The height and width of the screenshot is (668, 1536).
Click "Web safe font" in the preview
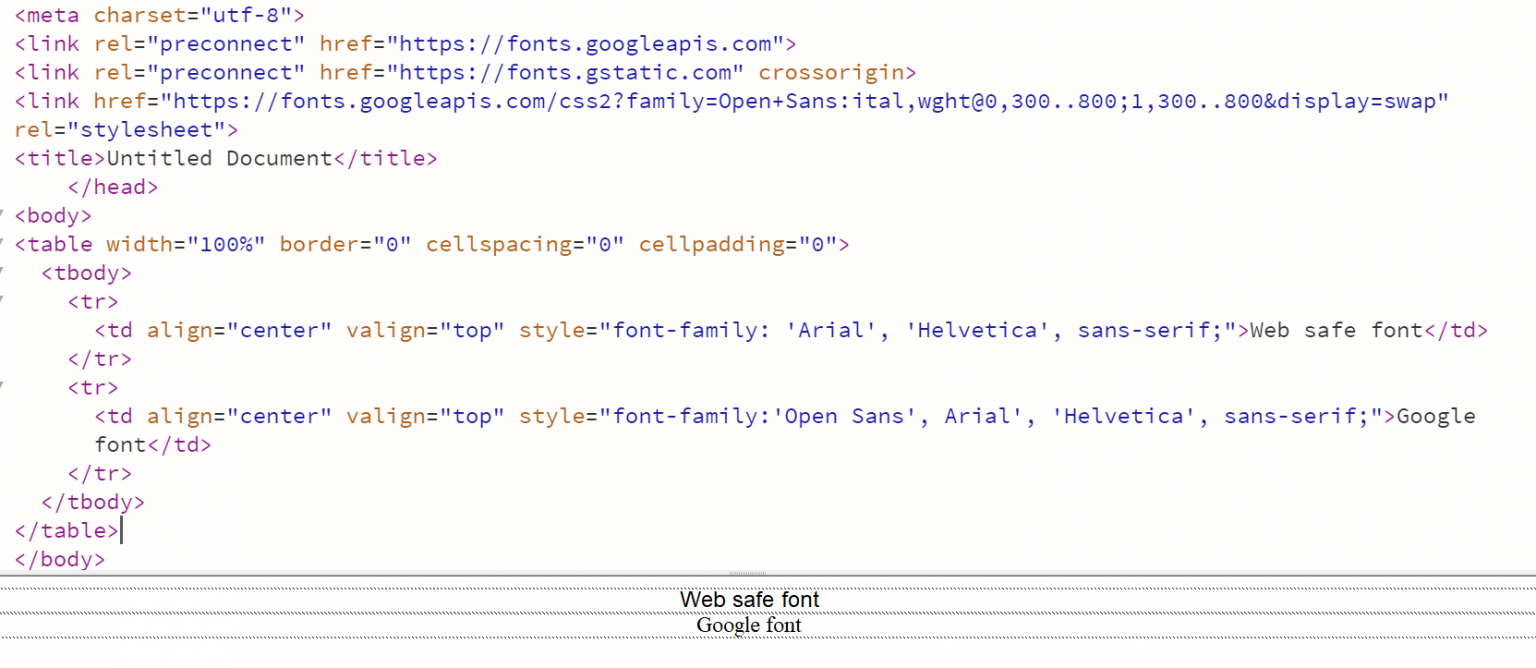tap(749, 600)
